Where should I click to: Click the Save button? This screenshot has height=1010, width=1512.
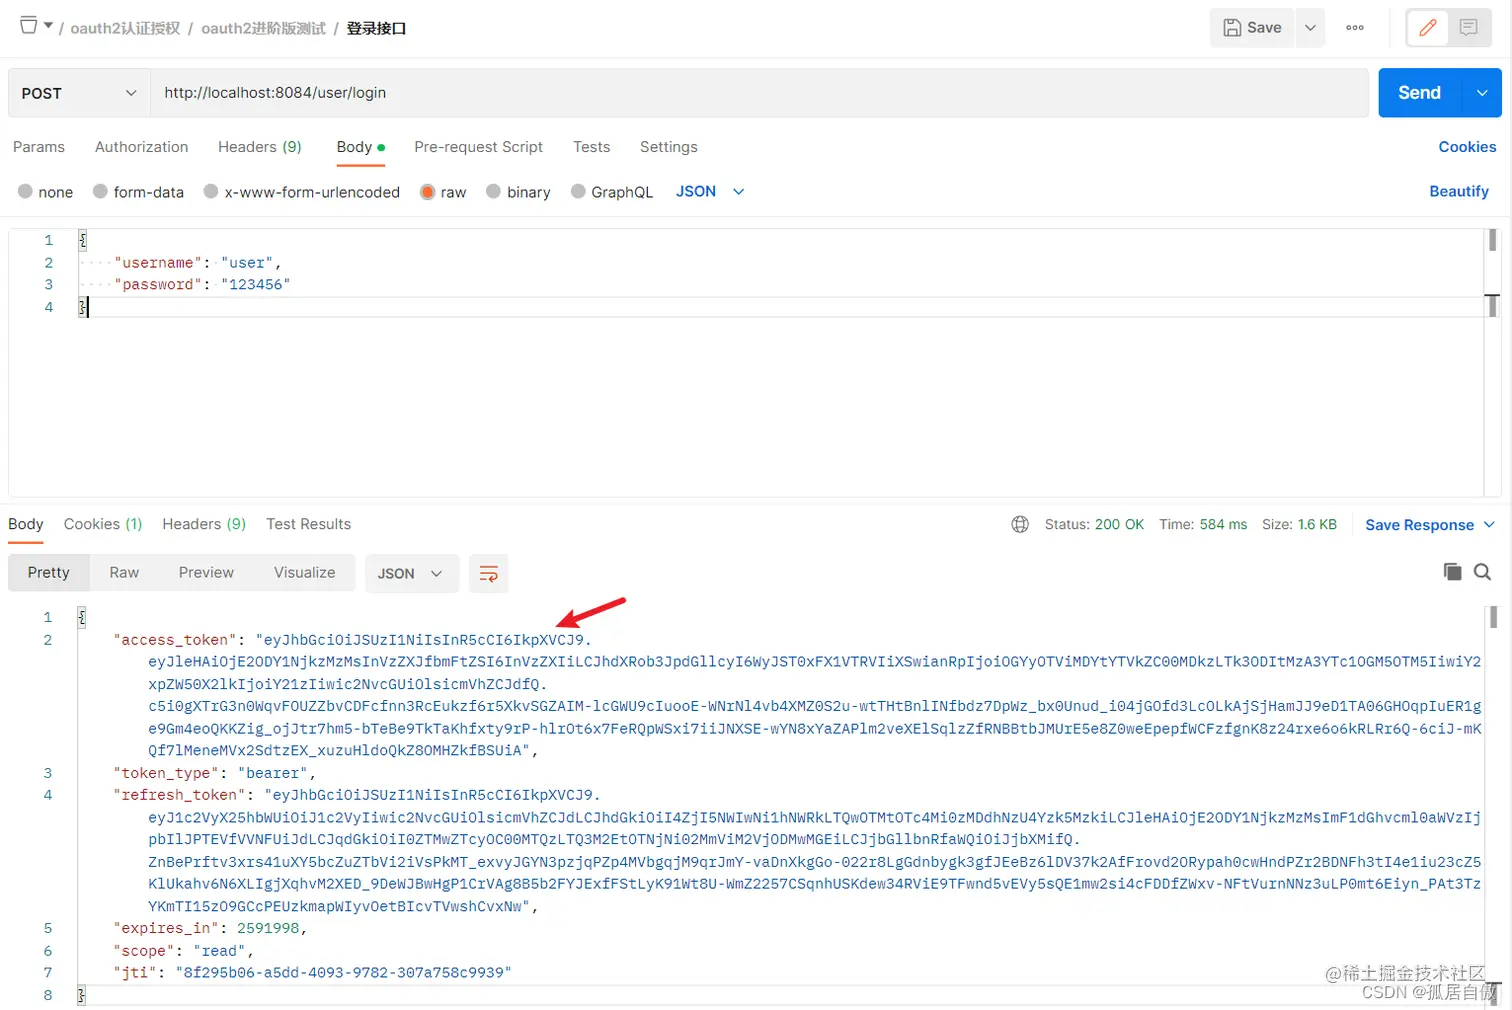pyautogui.click(x=1253, y=28)
